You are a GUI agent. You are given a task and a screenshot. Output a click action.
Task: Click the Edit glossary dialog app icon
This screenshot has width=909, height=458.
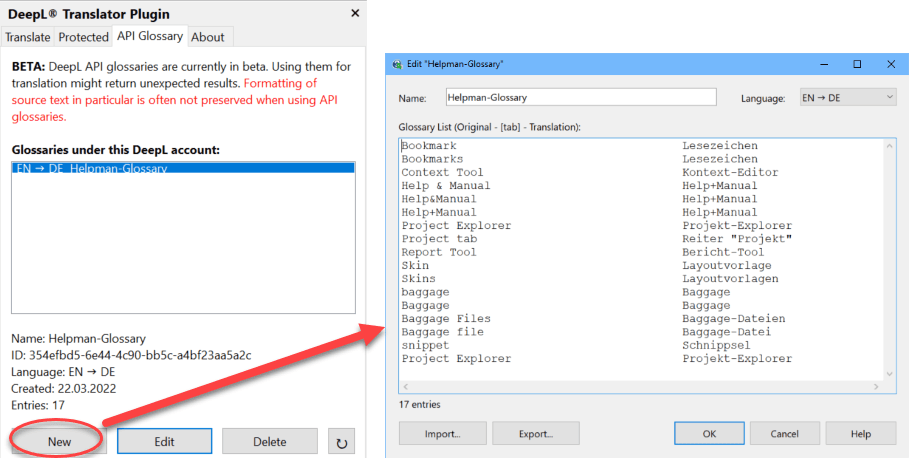click(397, 64)
